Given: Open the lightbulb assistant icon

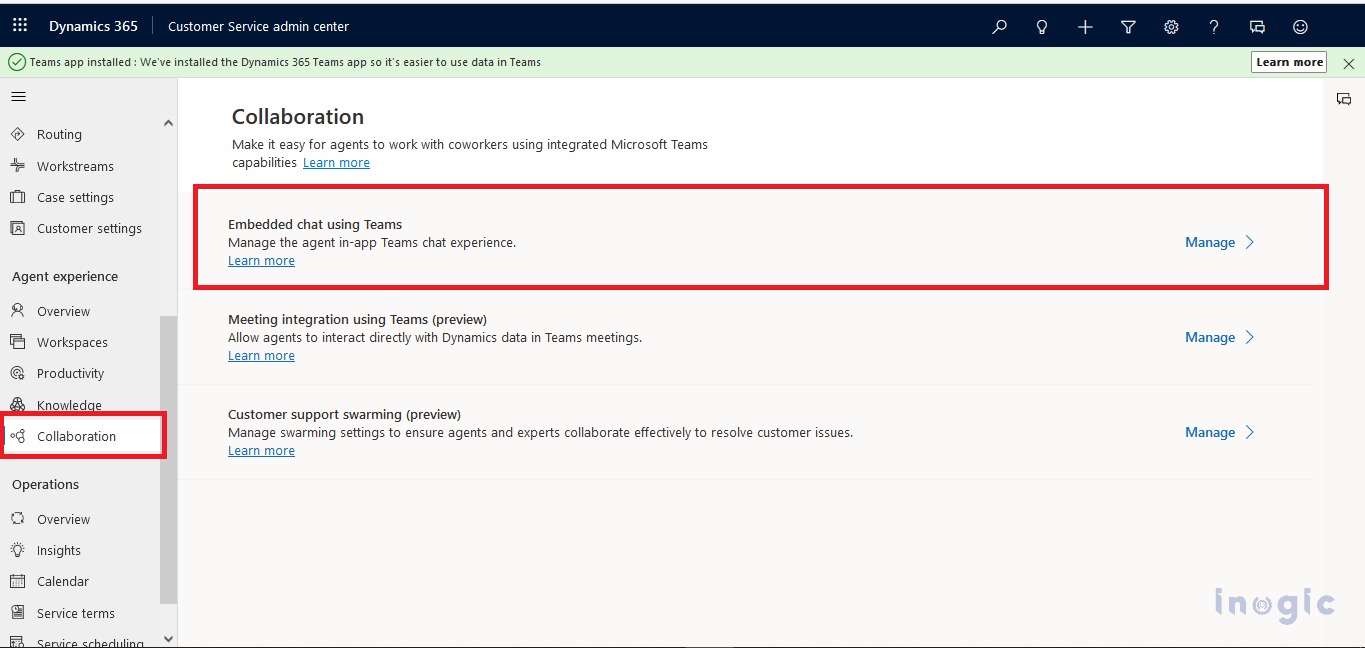Looking at the screenshot, I should pyautogui.click(x=1042, y=27).
